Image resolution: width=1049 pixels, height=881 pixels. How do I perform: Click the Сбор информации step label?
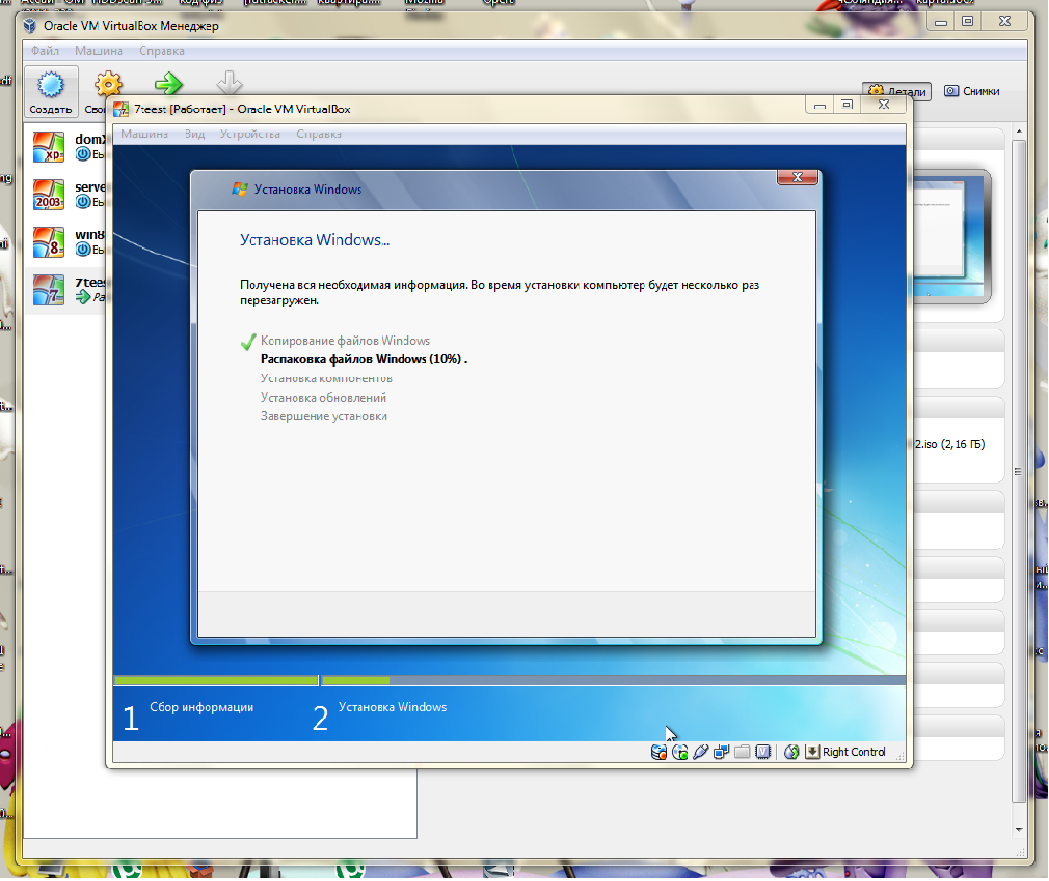(x=201, y=707)
